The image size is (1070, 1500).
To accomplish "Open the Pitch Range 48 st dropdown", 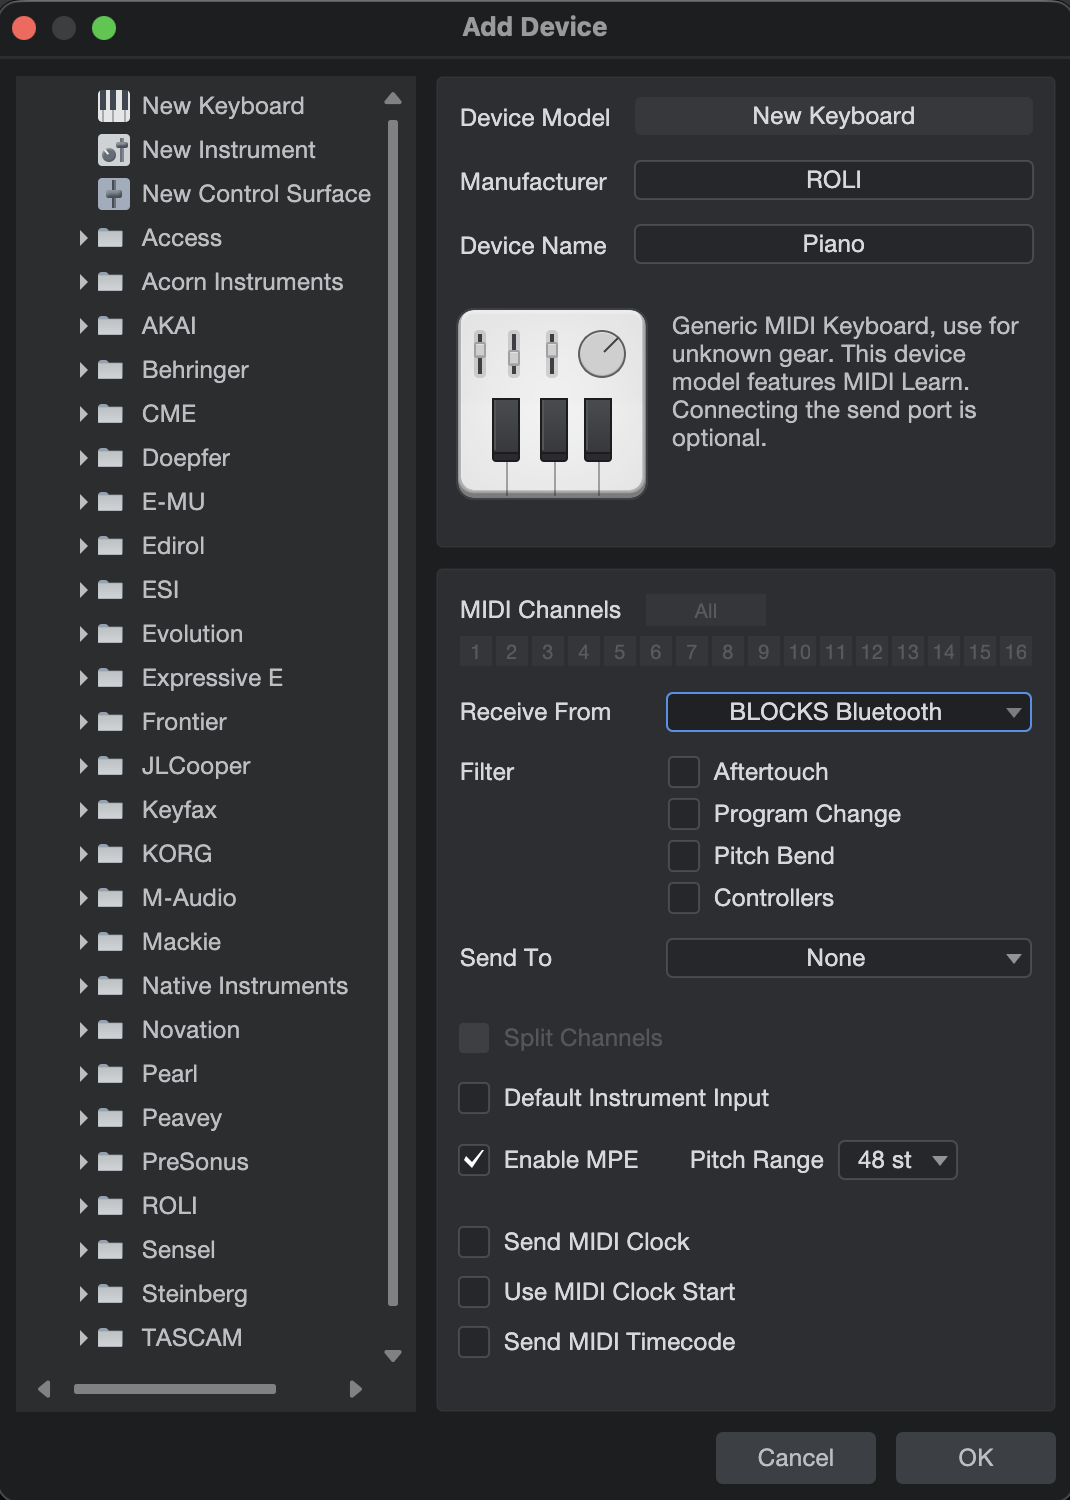I will click(x=898, y=1160).
